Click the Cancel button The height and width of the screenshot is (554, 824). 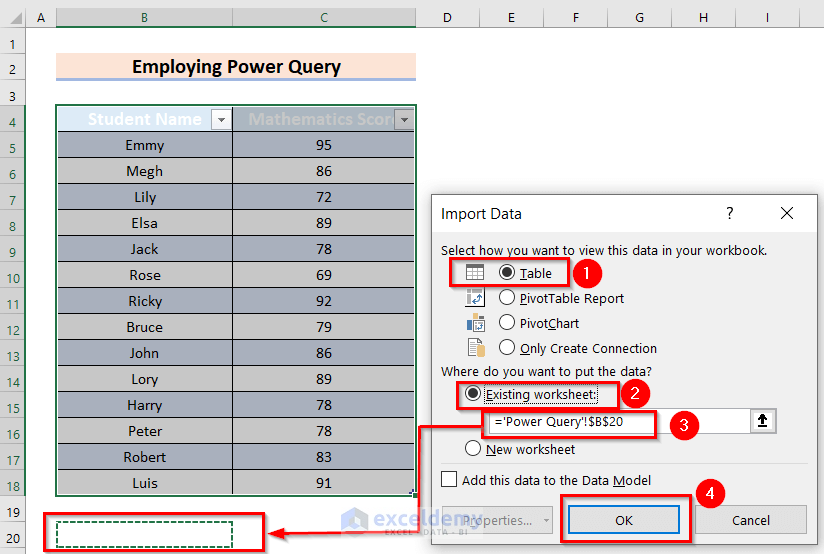coord(750,520)
